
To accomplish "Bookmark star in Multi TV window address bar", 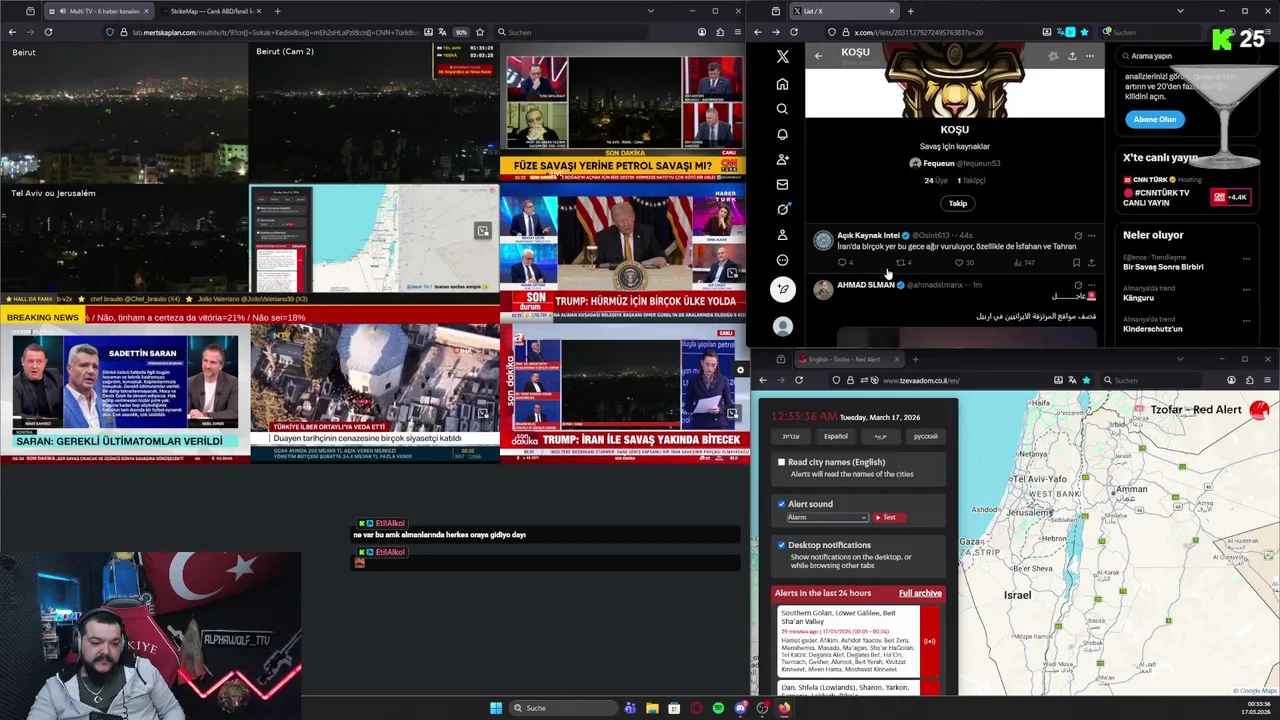I will pyautogui.click(x=480, y=32).
